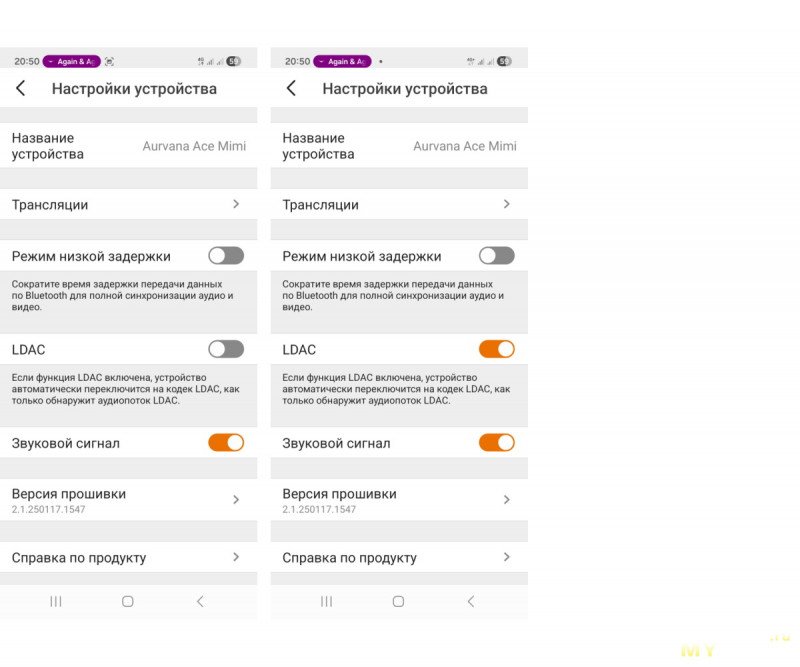Image resolution: width=800 pixels, height=667 pixels.
Task: Tap back button on left phone navigation bar
Action: pyautogui.click(x=200, y=602)
